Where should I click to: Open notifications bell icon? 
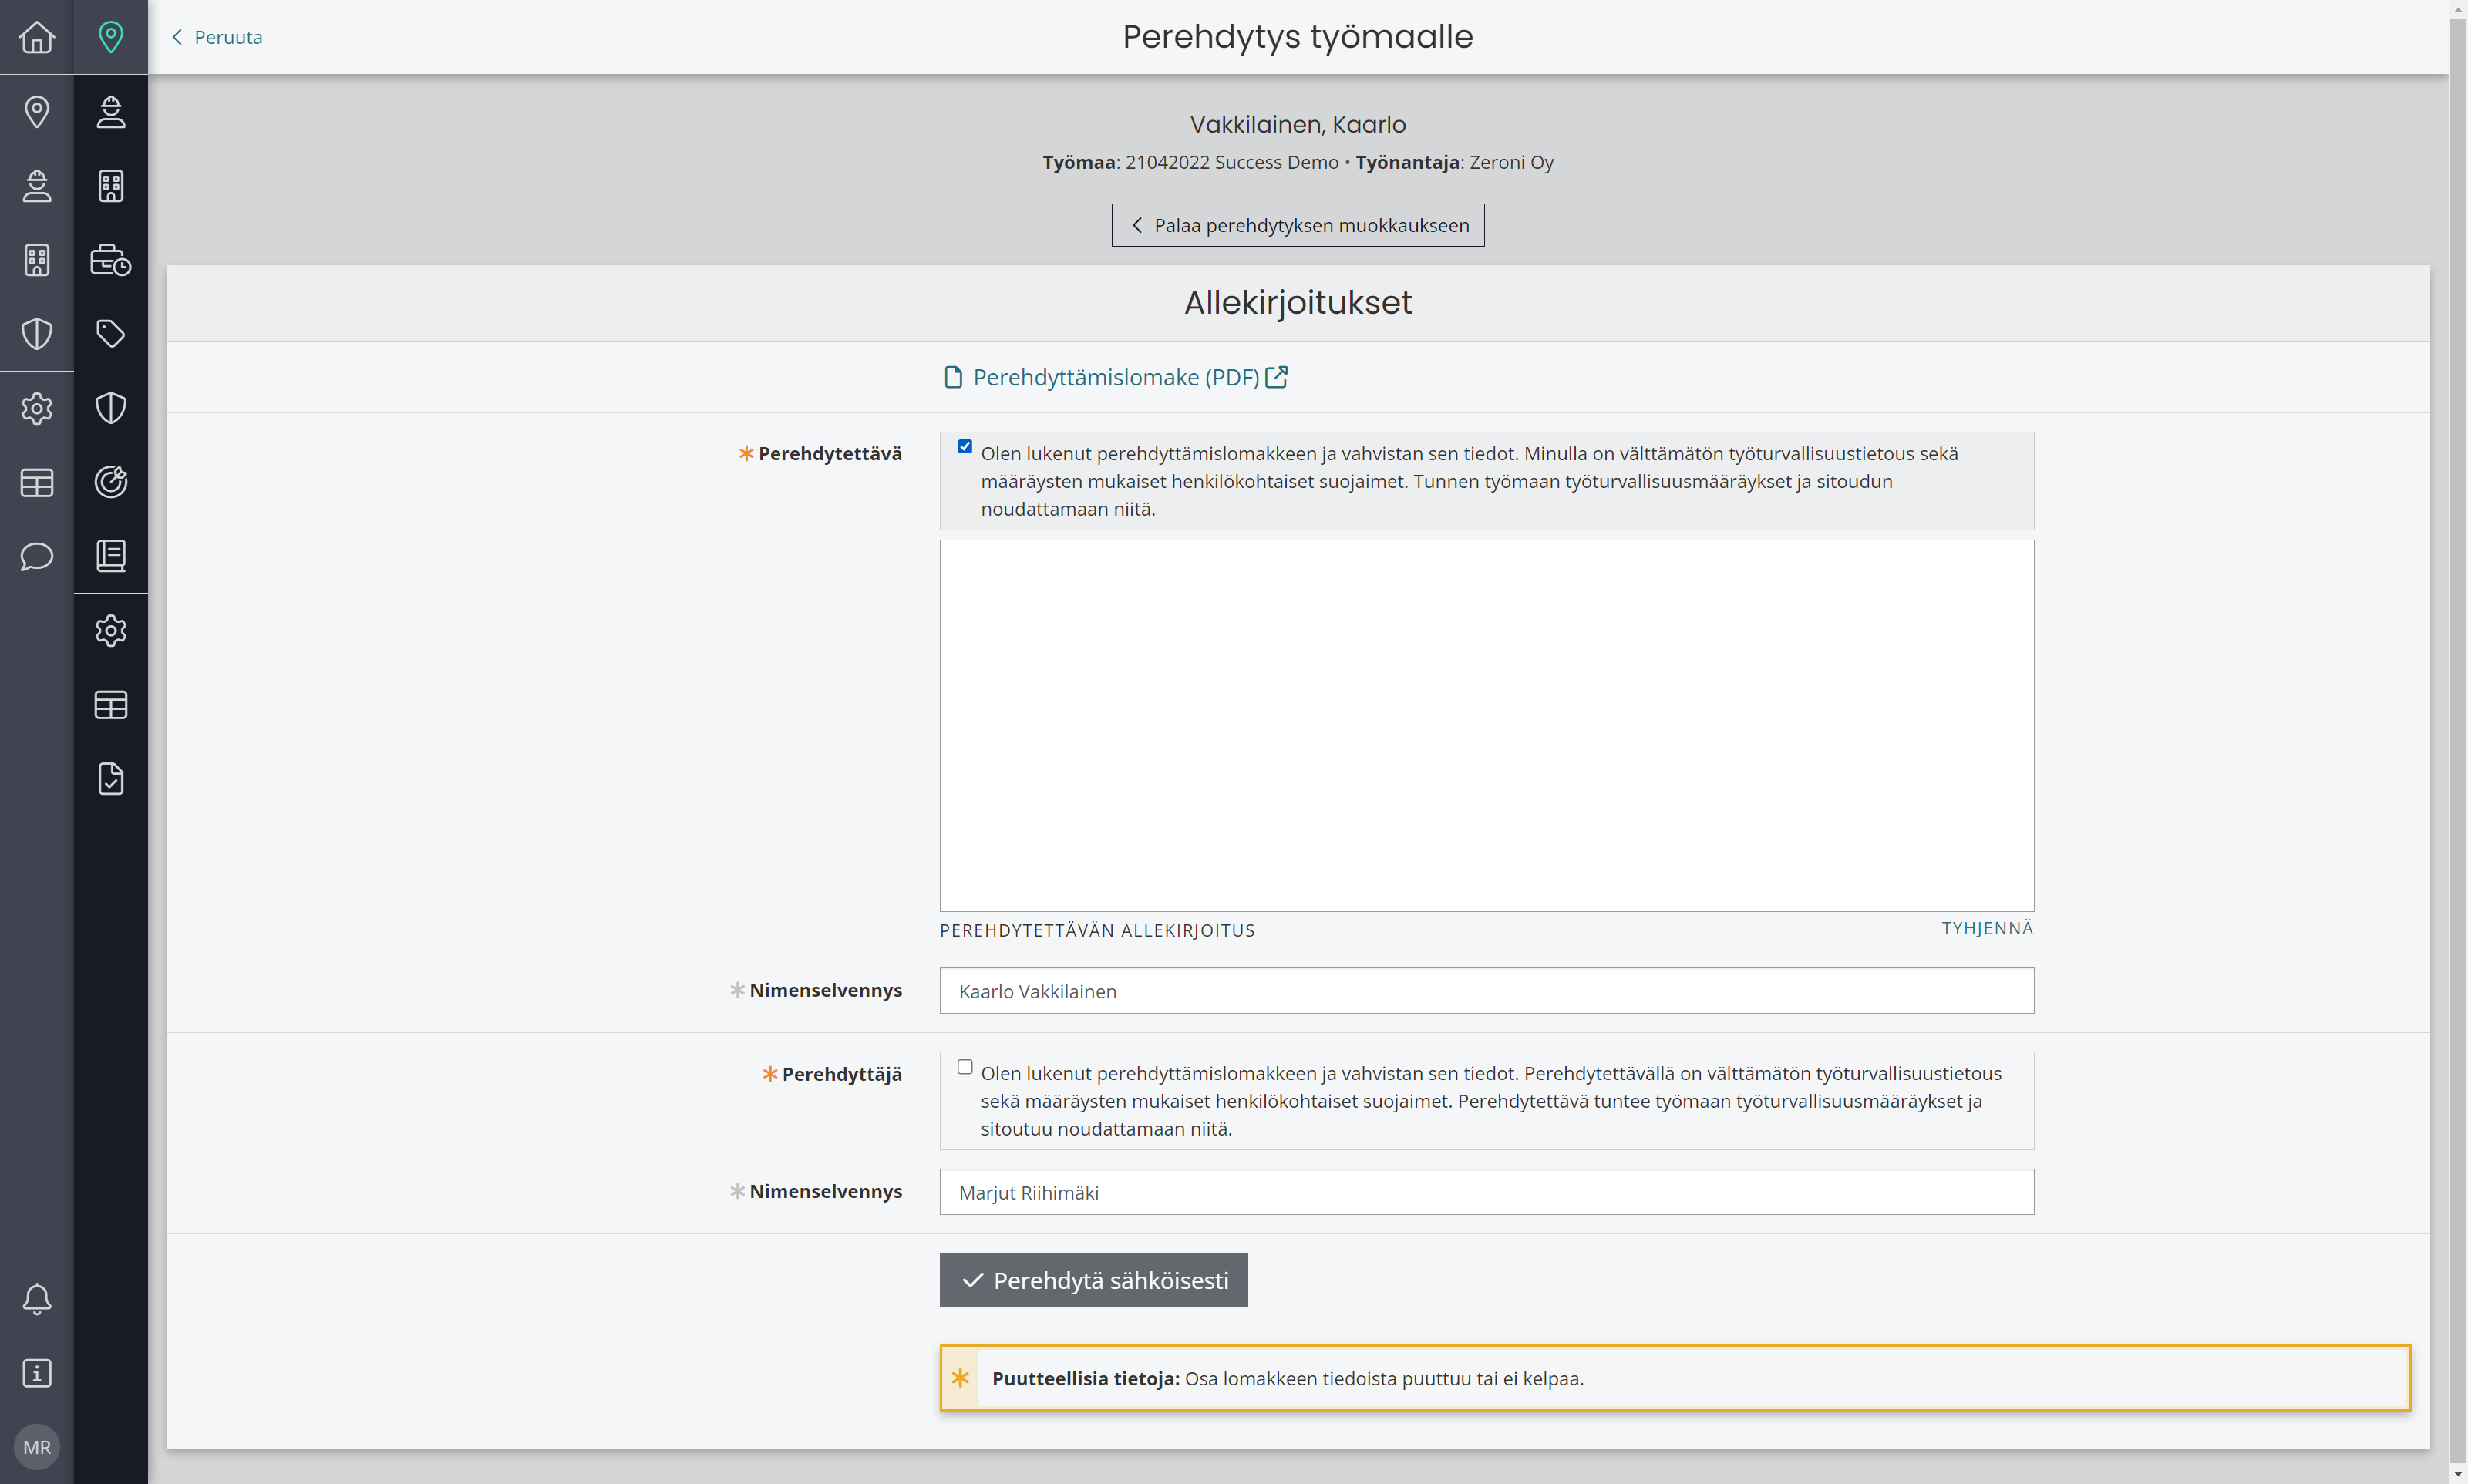pyautogui.click(x=37, y=1299)
